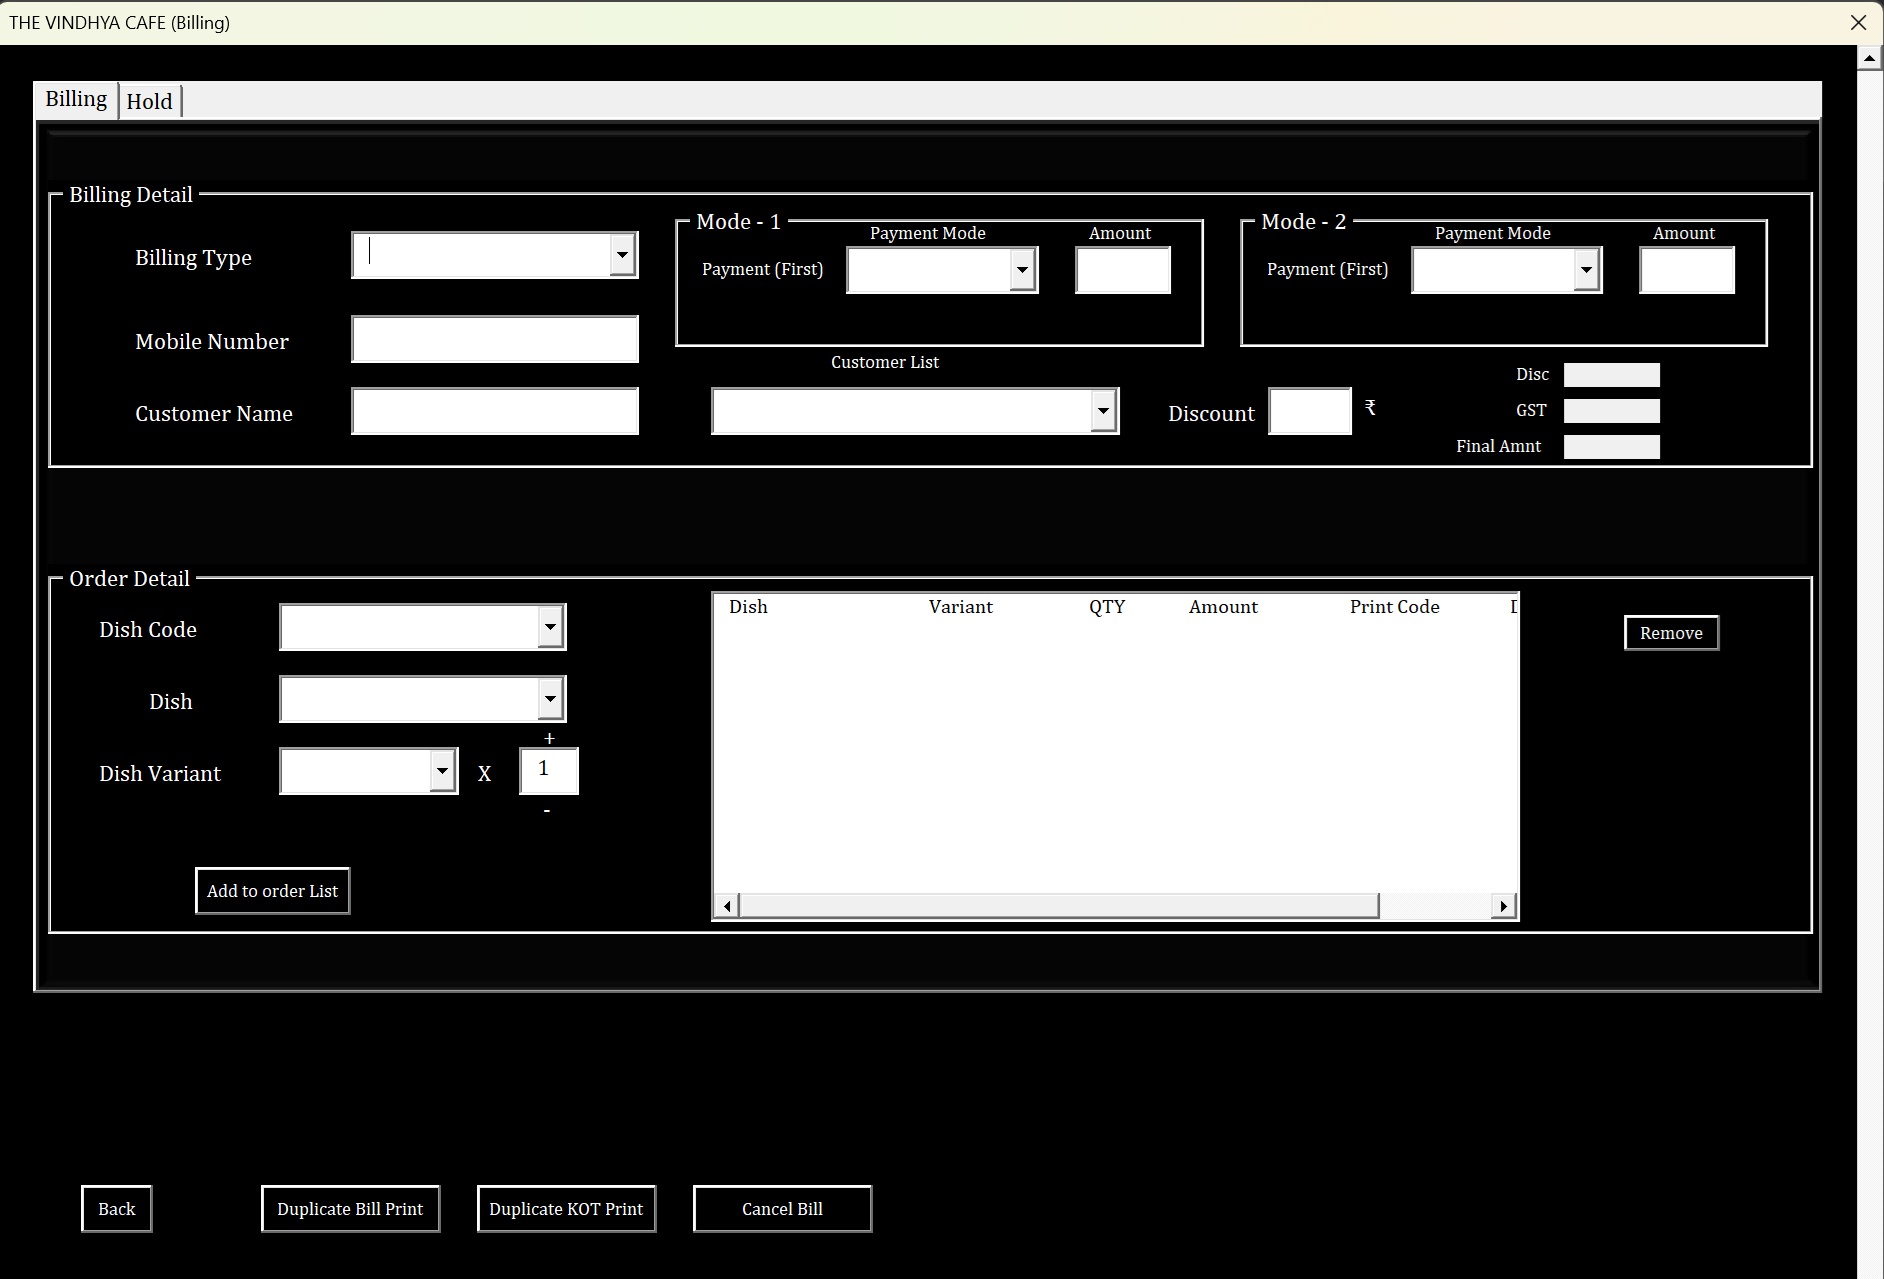Click the Remove button

[1670, 632]
